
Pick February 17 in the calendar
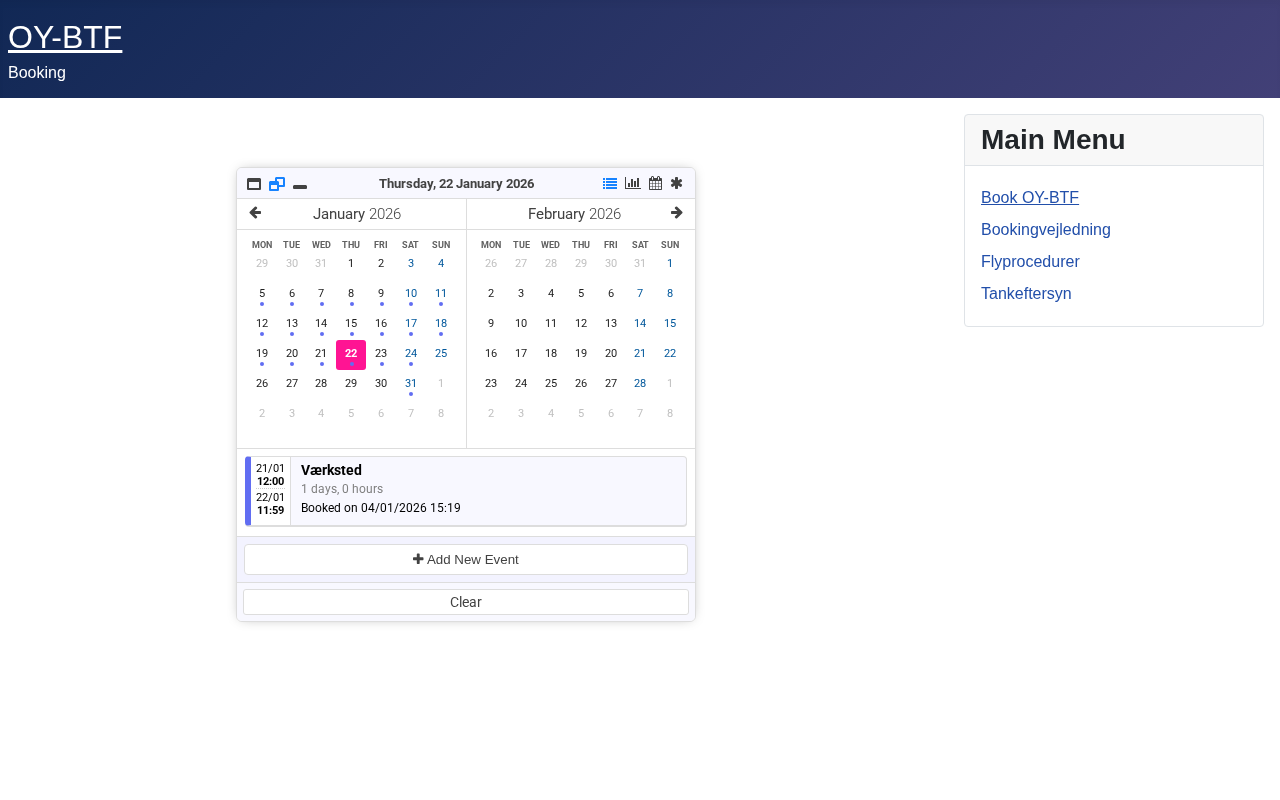(x=521, y=354)
